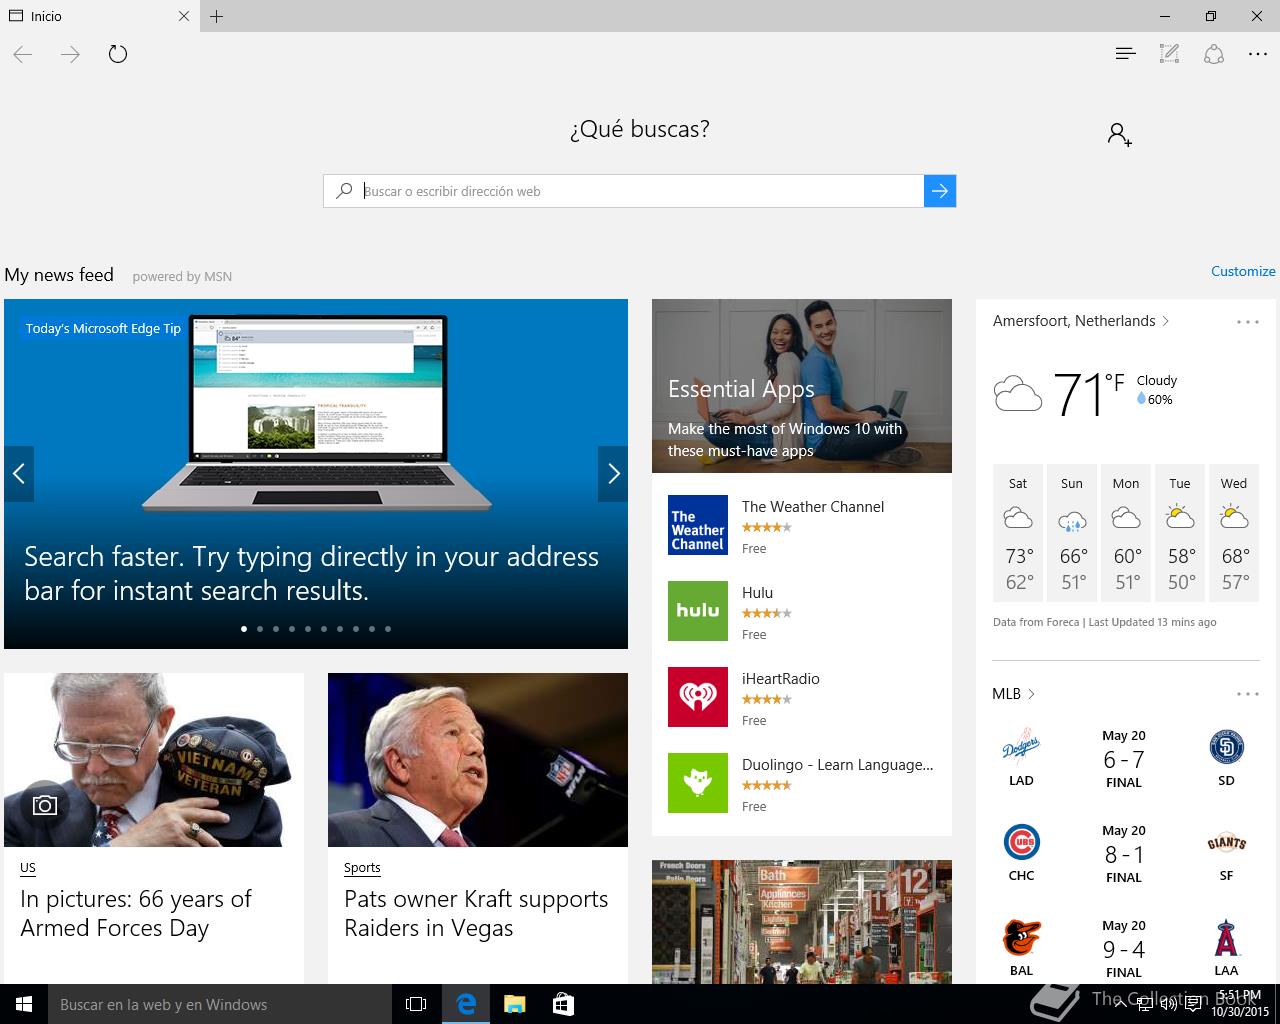1280x1024 pixels.
Task: Open the Windows Store taskbar icon
Action: point(563,1004)
